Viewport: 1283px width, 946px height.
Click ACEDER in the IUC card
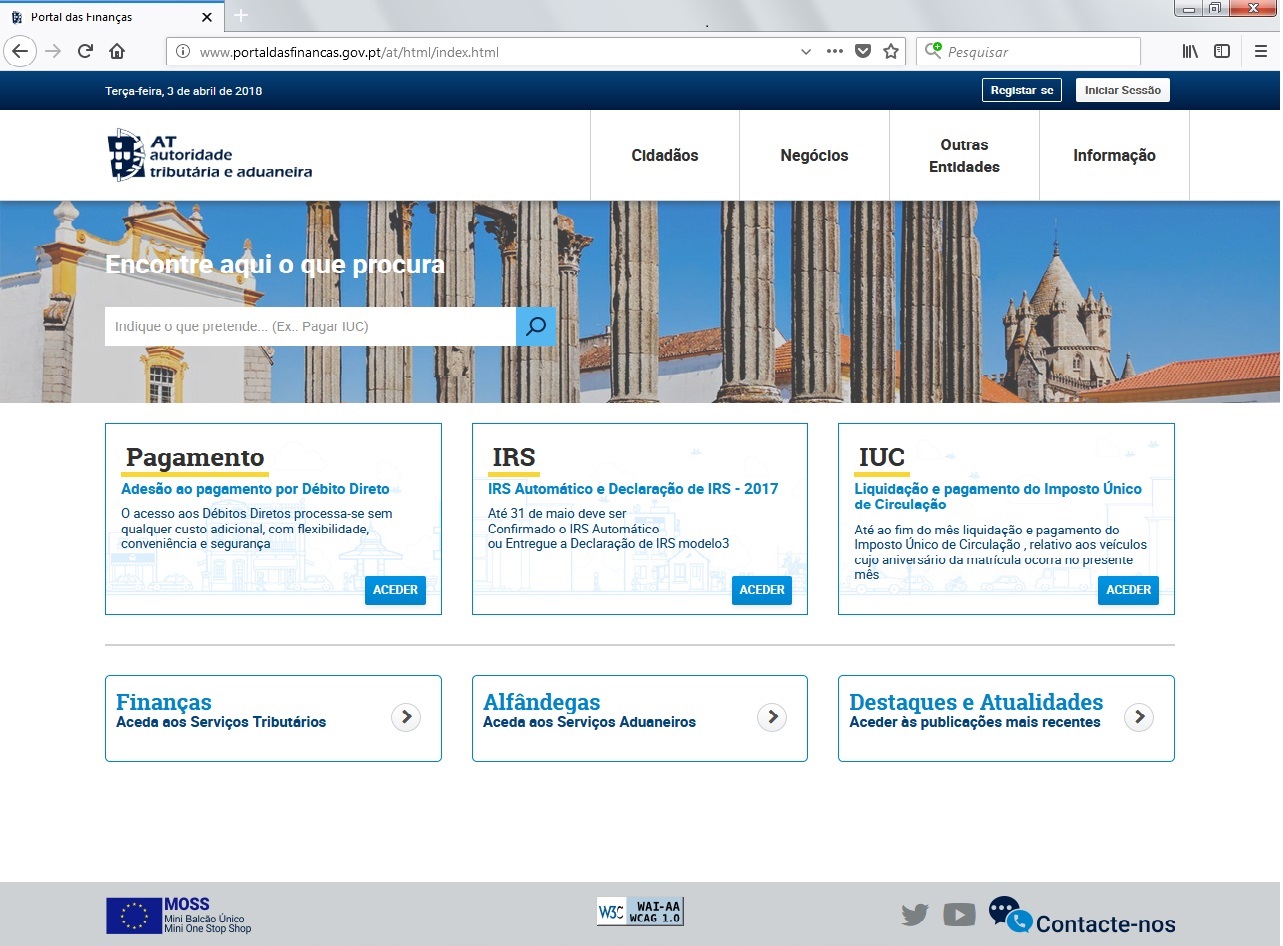coord(1129,590)
